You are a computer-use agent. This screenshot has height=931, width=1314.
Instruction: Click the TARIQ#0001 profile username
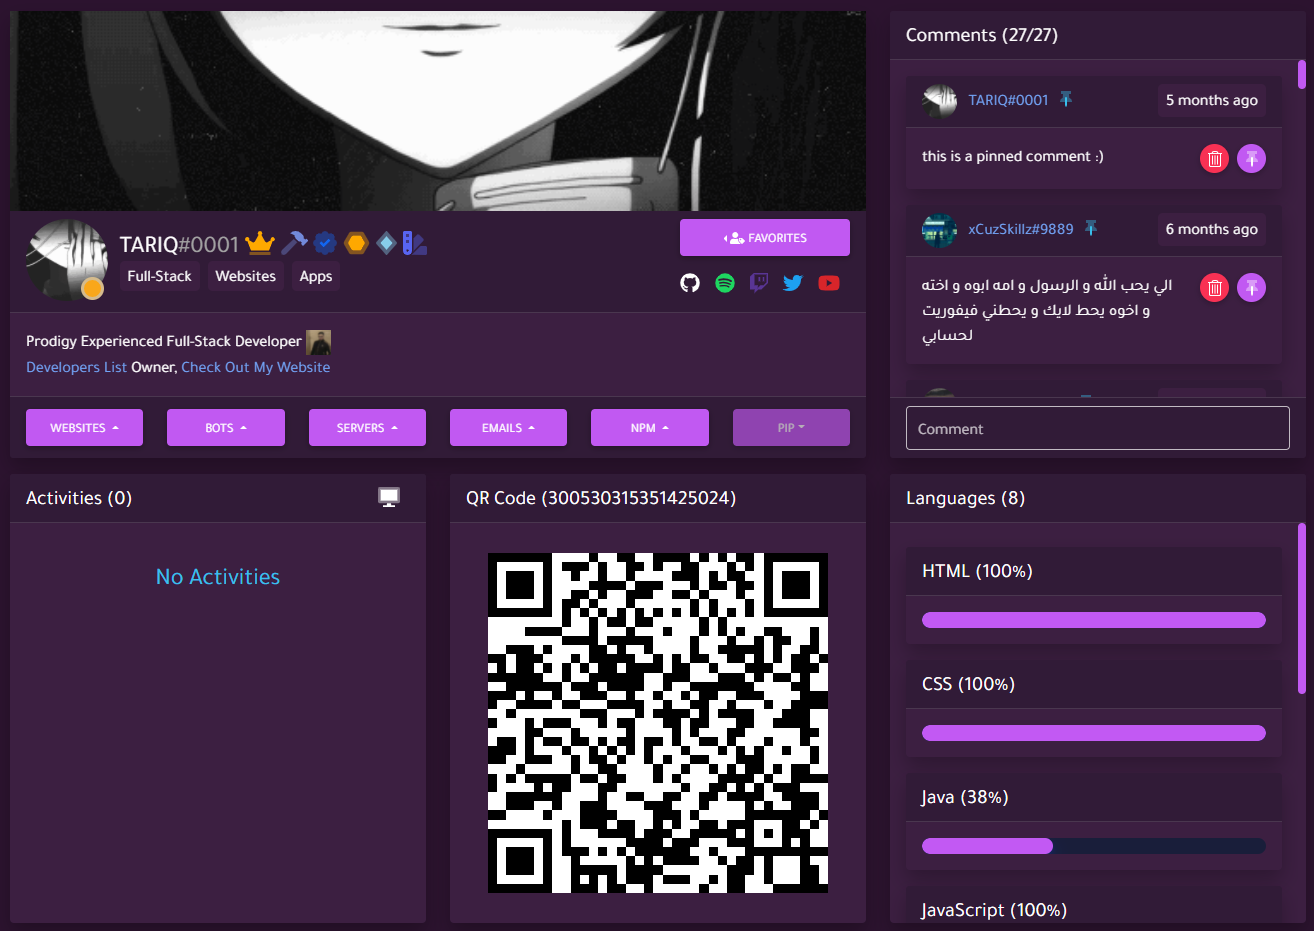coord(179,244)
